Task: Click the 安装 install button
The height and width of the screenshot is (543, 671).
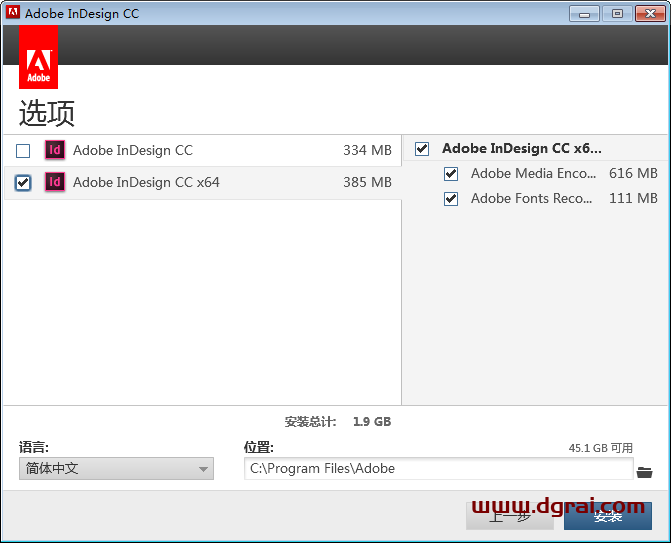Action: (x=608, y=516)
